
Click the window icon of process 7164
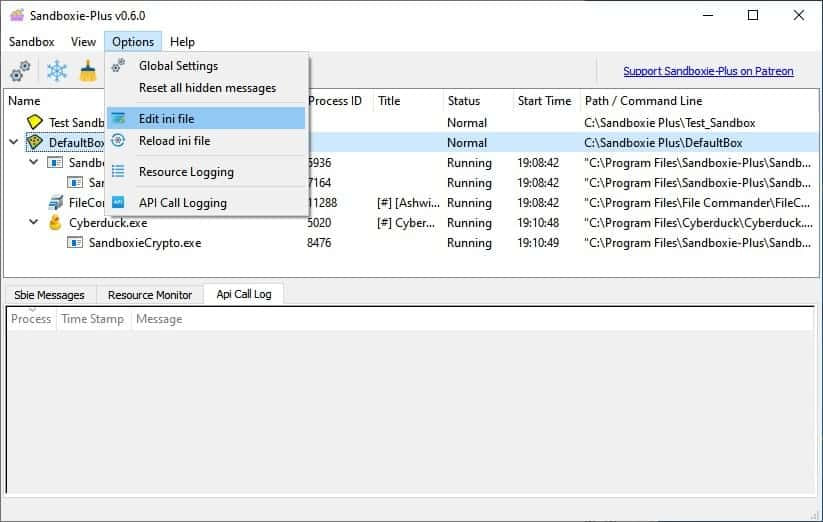click(x=75, y=183)
